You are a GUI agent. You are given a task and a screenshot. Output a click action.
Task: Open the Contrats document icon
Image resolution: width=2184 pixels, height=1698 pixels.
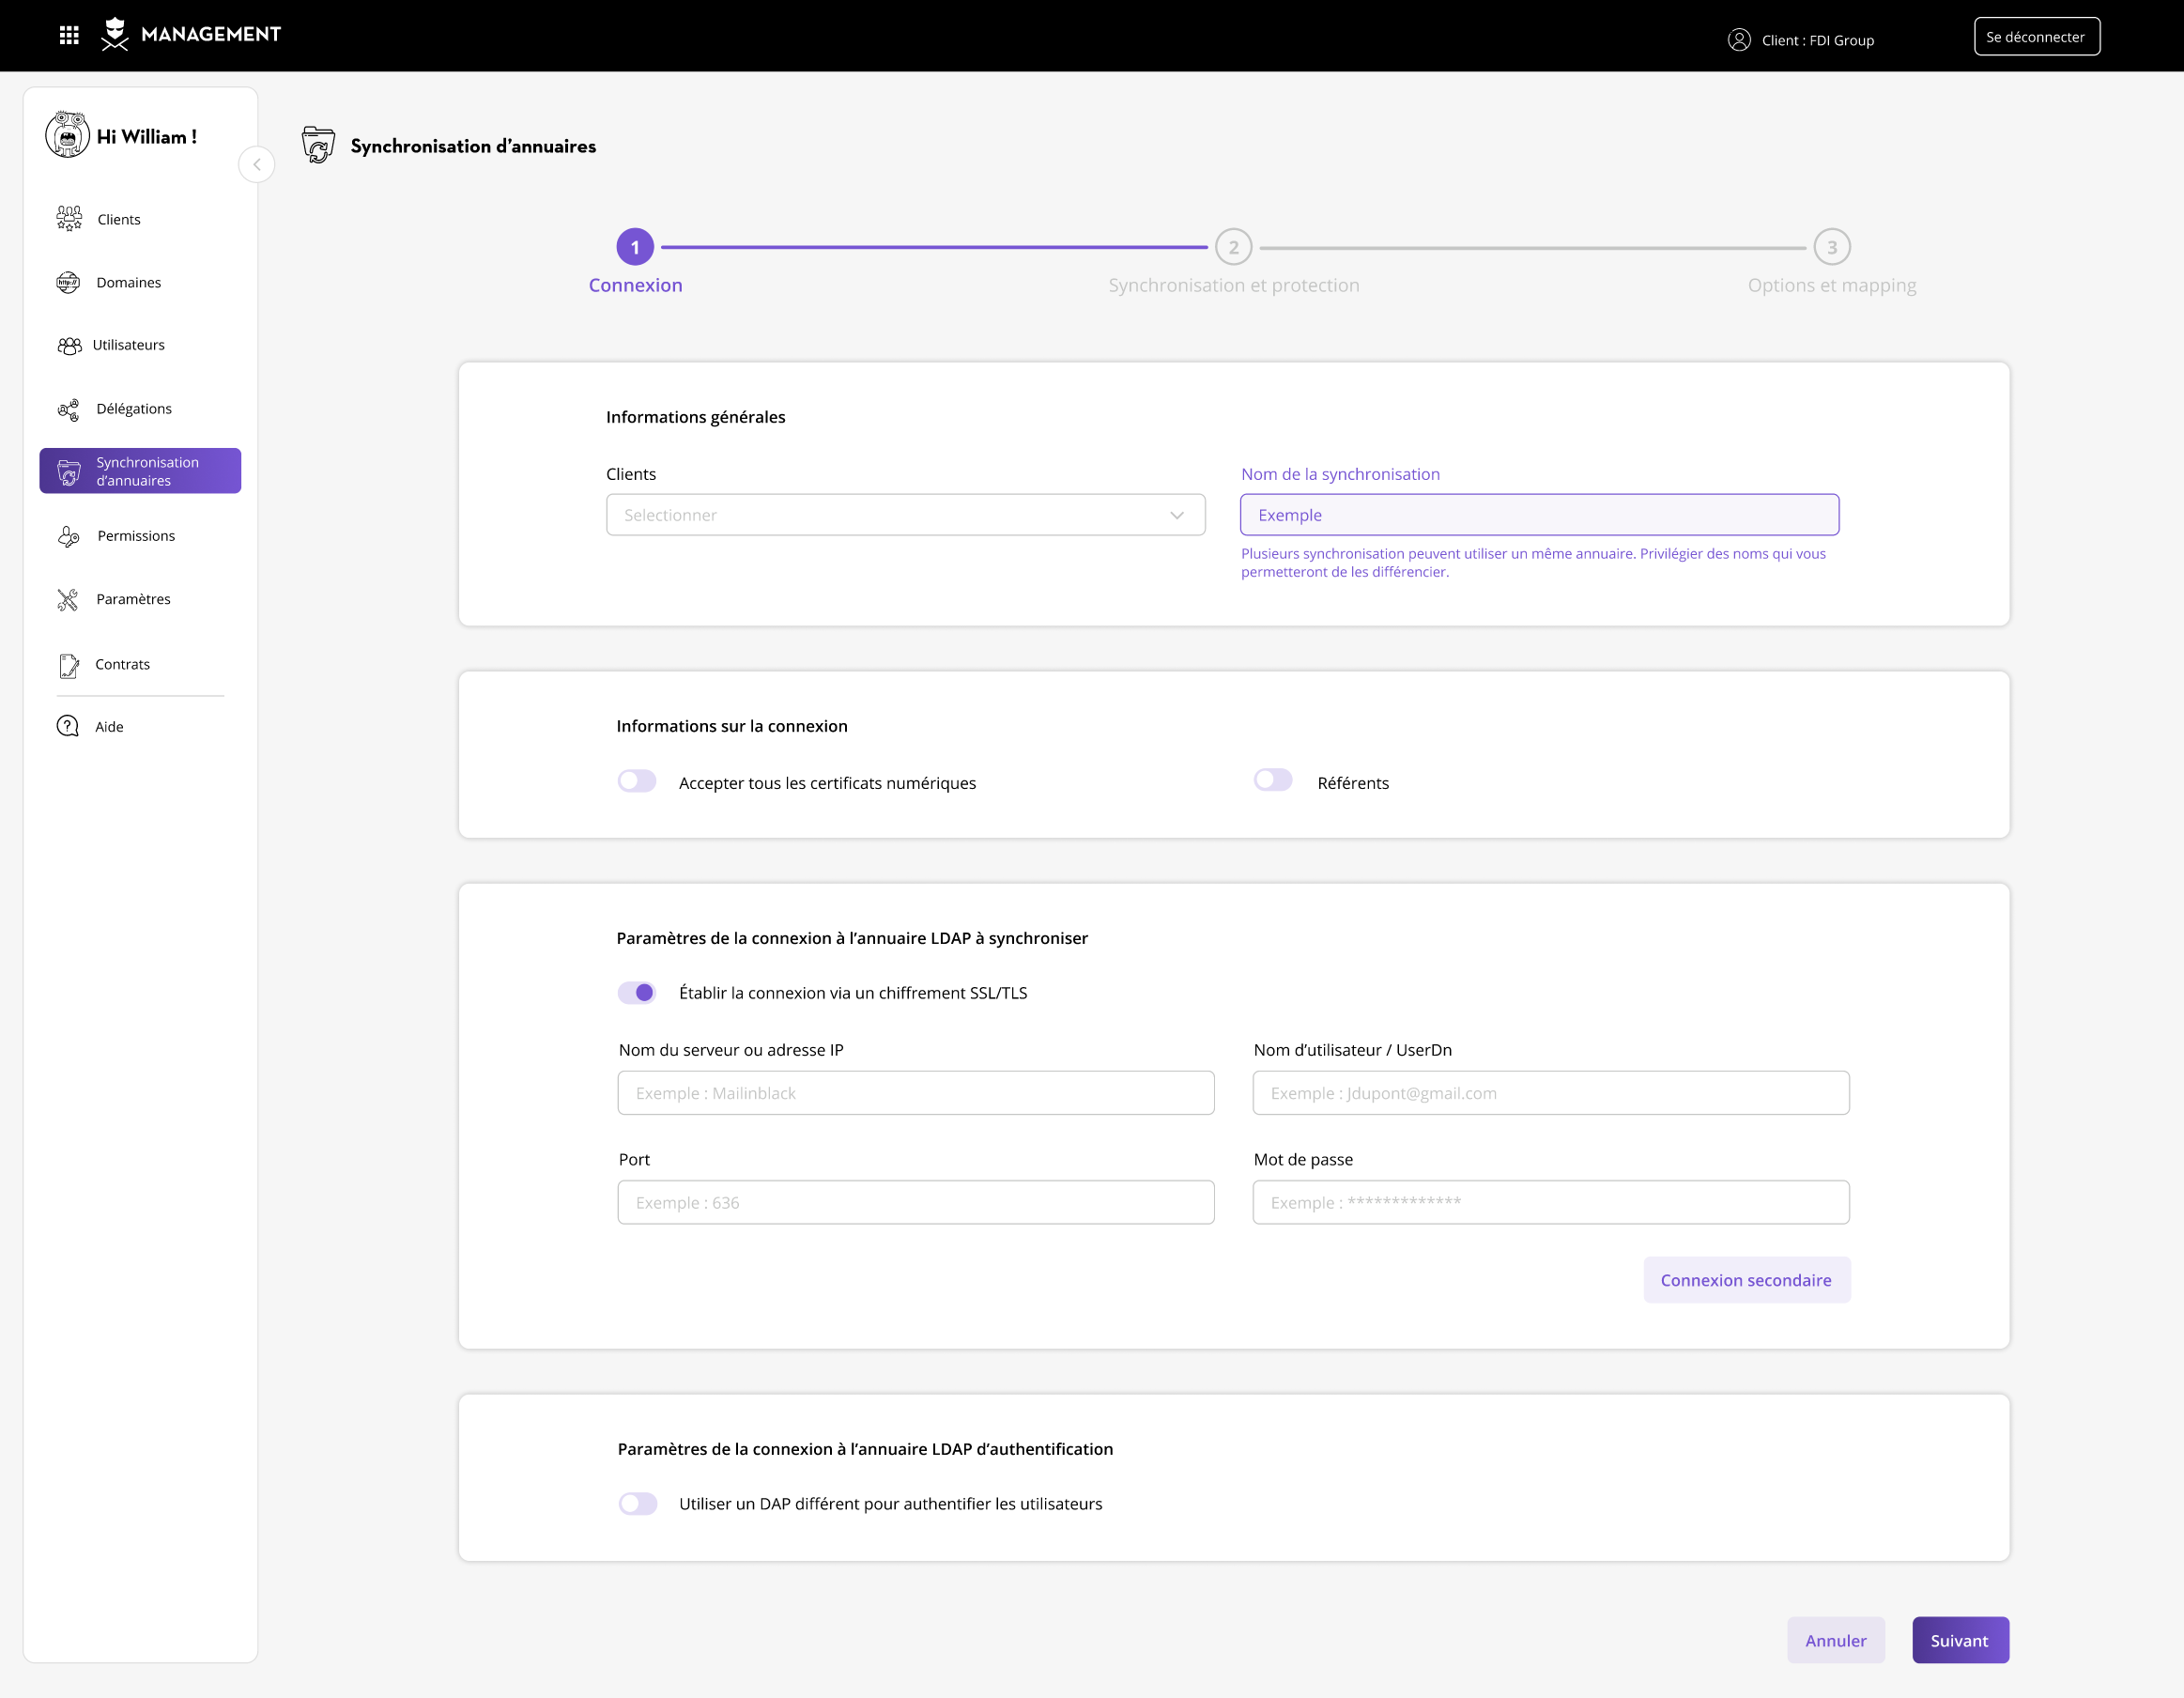[x=68, y=665]
